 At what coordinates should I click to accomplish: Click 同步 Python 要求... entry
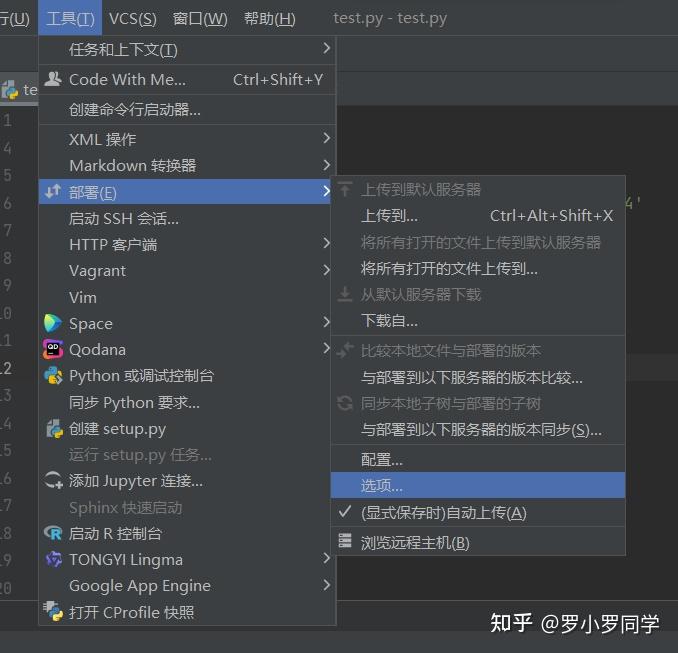187,402
